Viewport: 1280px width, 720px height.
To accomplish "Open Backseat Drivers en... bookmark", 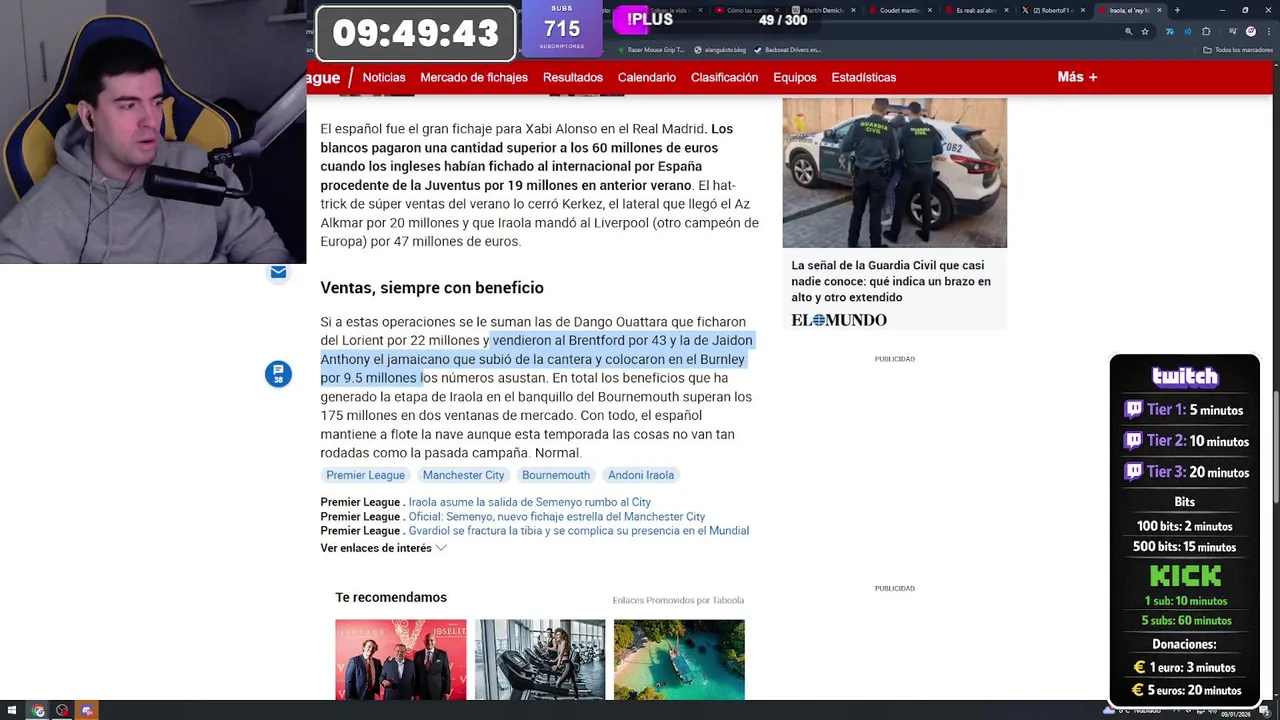I will pos(787,49).
